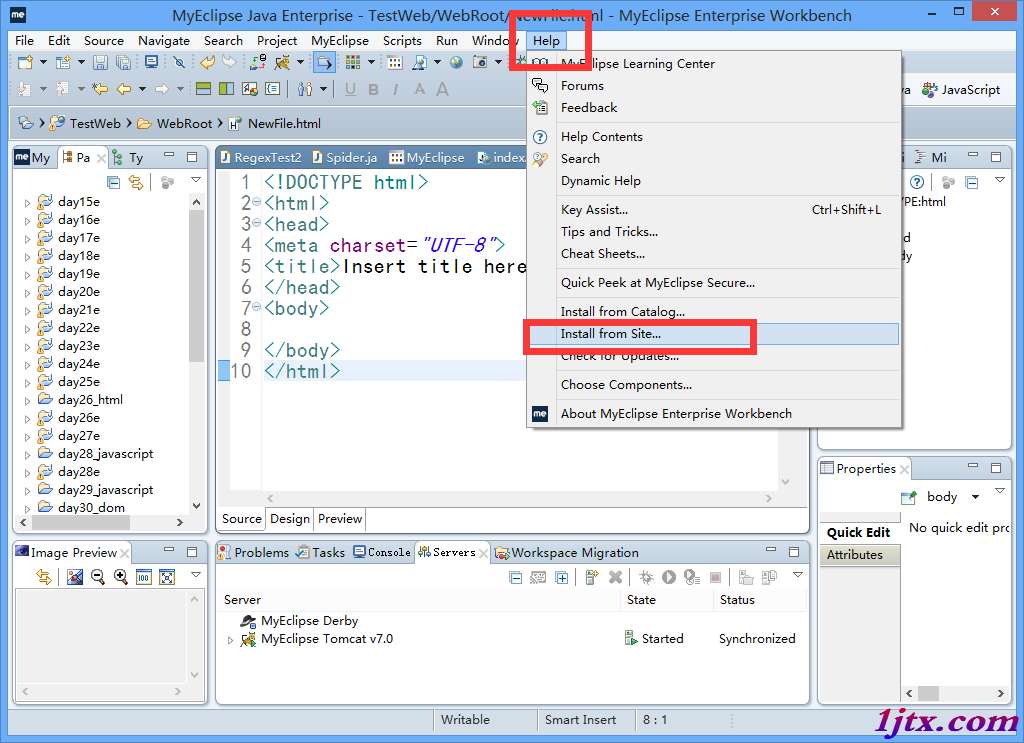Click the globe web browser icon
This screenshot has width=1024, height=743.
456,62
